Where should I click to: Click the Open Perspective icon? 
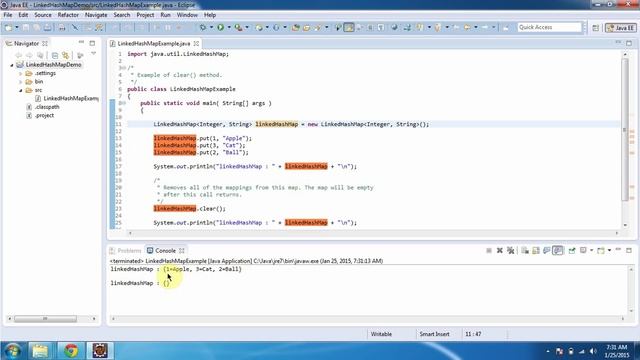click(x=596, y=27)
